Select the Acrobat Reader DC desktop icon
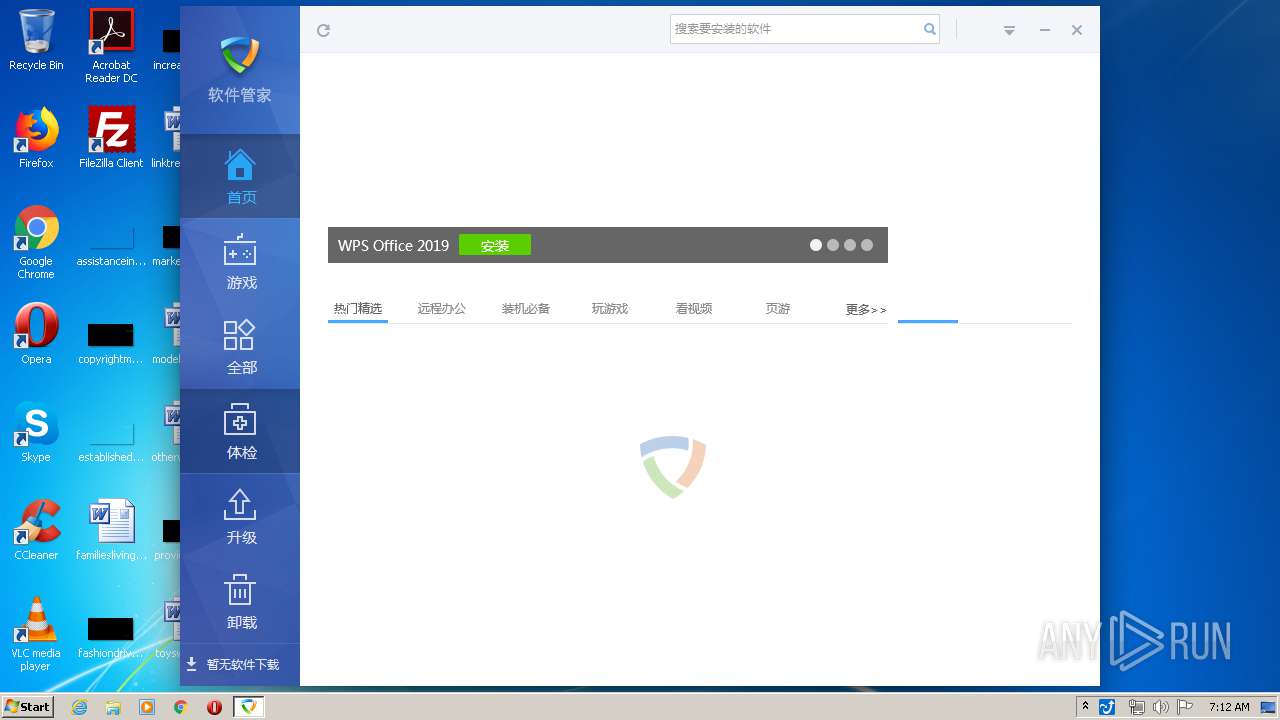 pos(111,46)
